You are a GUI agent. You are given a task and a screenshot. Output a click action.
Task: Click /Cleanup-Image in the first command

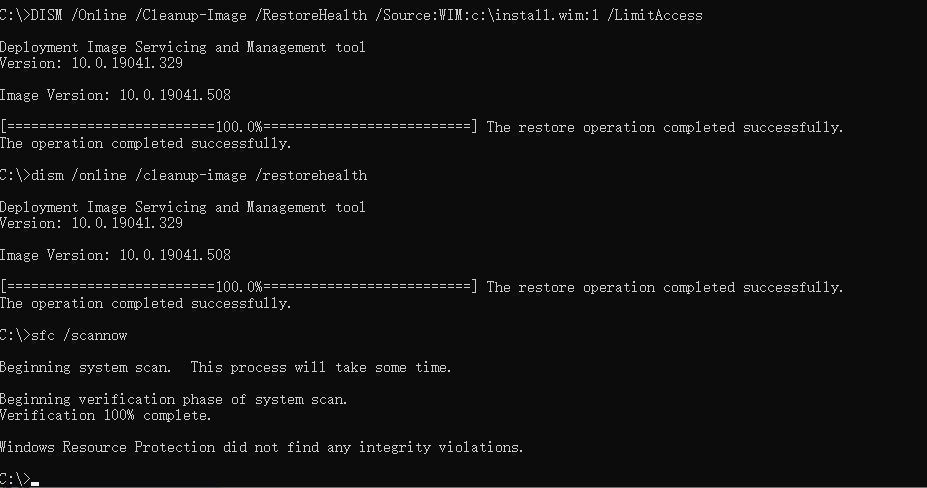pyautogui.click(x=191, y=15)
